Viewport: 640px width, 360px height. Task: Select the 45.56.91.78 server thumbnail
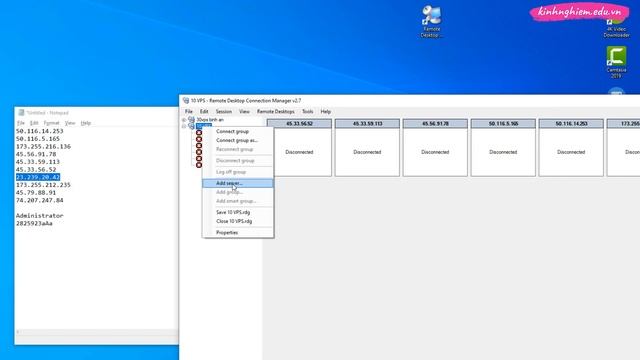click(435, 148)
